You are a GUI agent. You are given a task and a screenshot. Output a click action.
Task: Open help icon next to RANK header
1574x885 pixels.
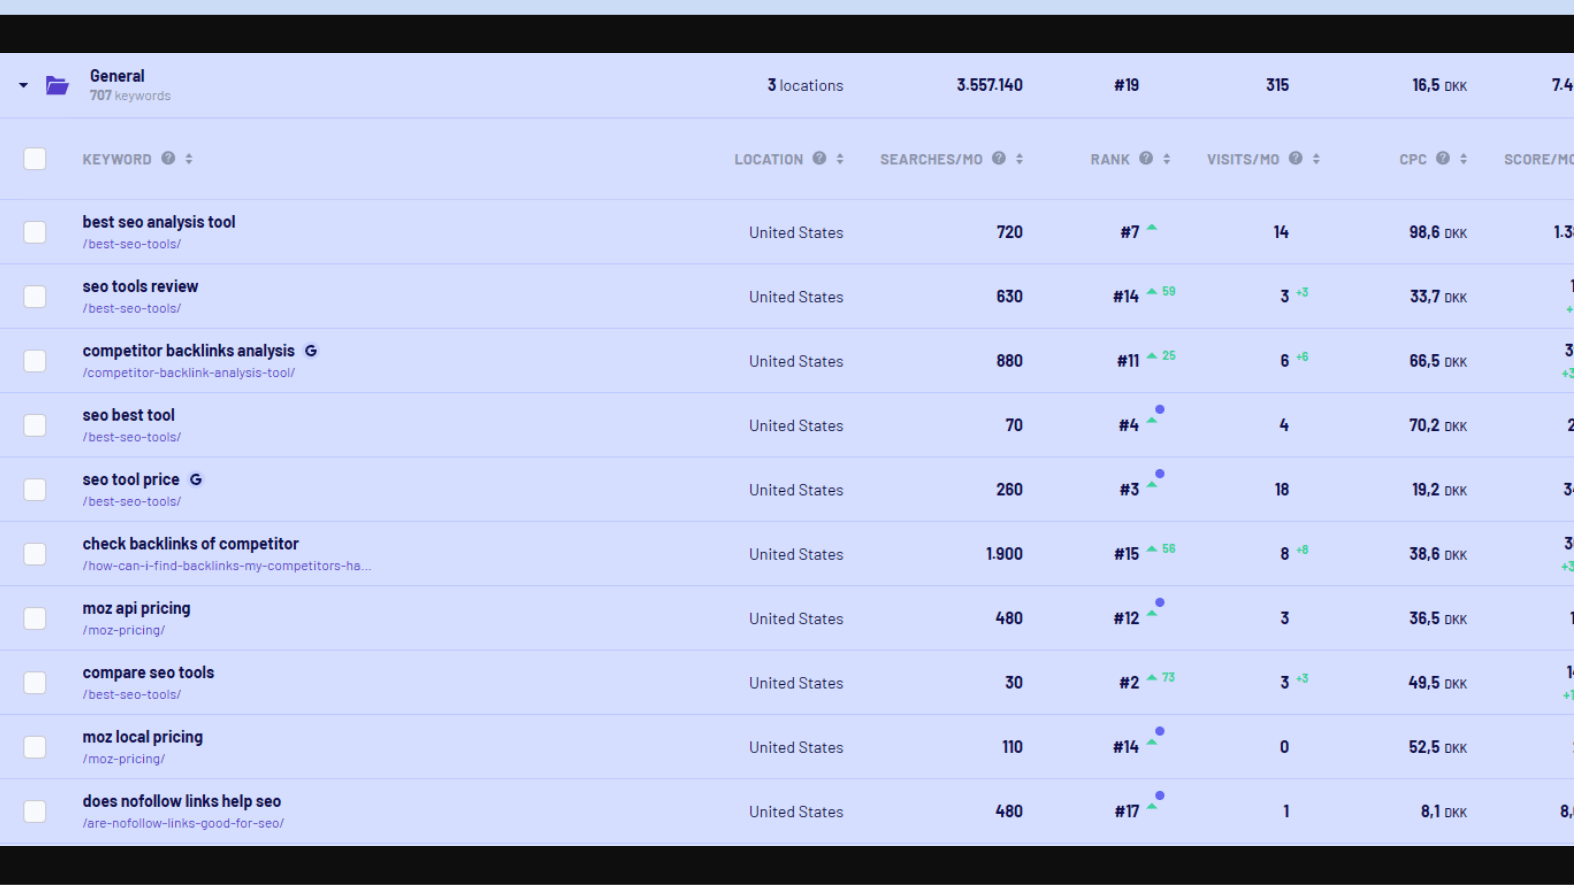pos(1146,158)
